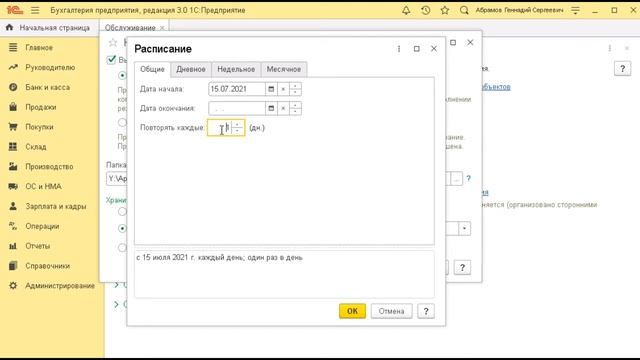Open the Производство section

pyautogui.click(x=49, y=167)
